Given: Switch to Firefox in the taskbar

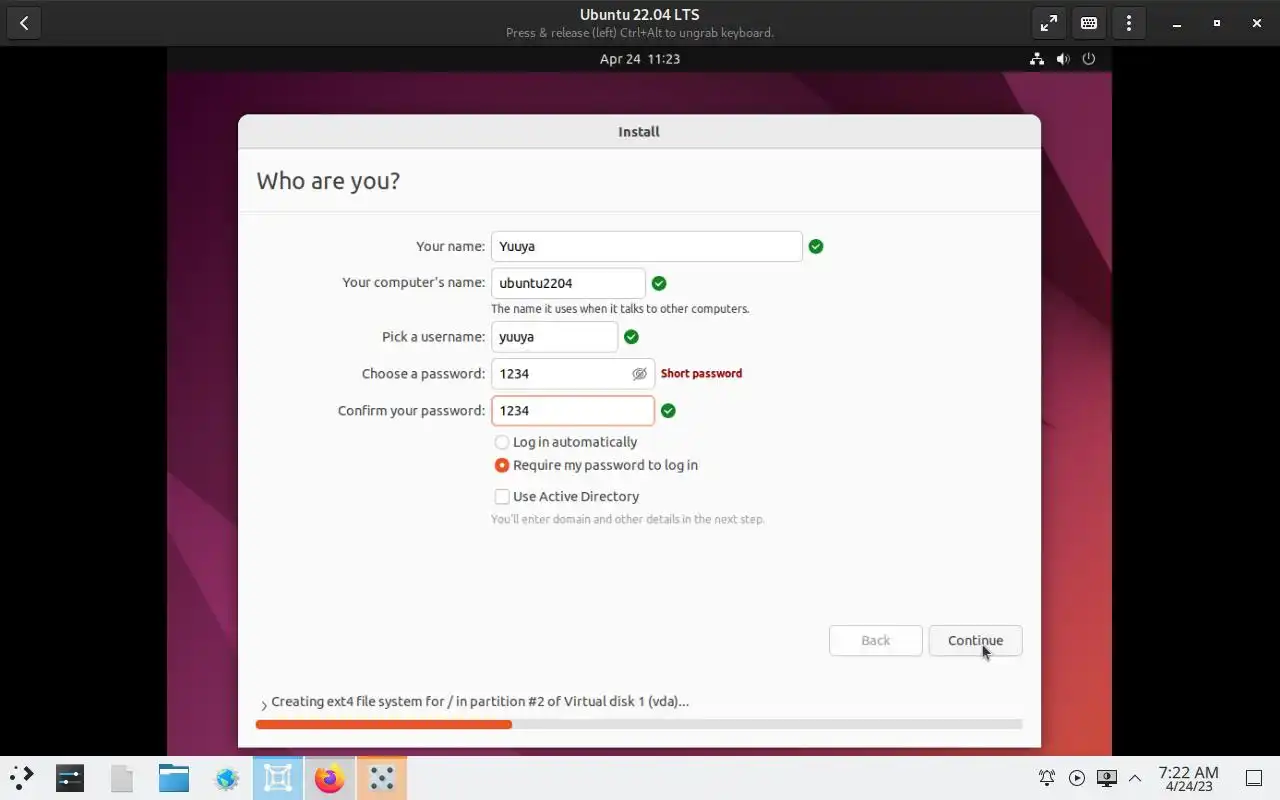Looking at the screenshot, I should [329, 778].
